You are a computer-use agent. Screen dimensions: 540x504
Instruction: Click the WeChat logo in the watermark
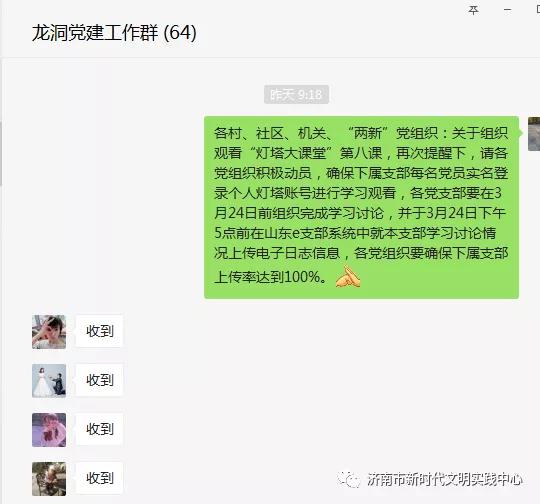349,479
